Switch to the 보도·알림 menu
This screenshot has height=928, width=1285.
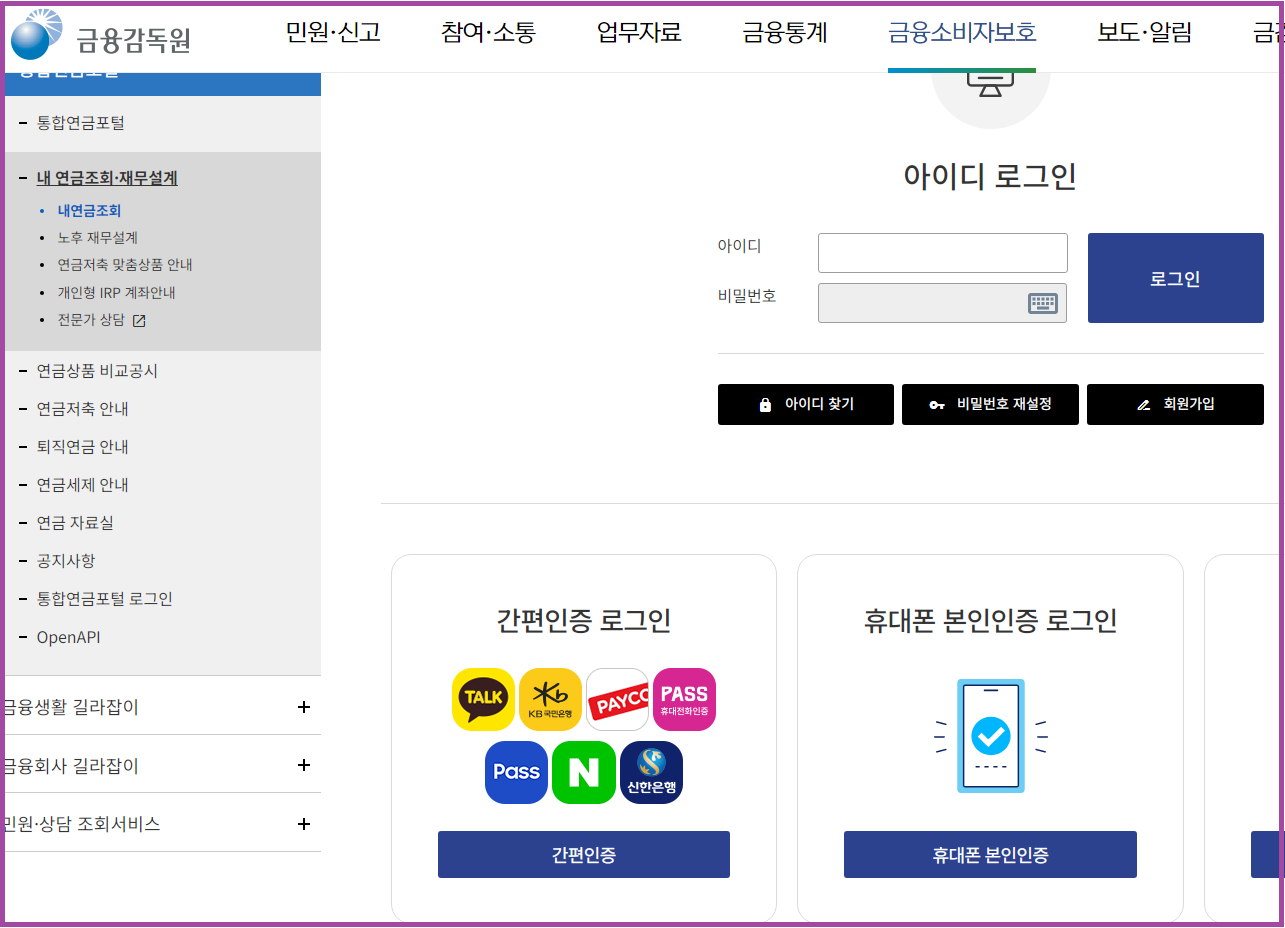pos(1144,32)
